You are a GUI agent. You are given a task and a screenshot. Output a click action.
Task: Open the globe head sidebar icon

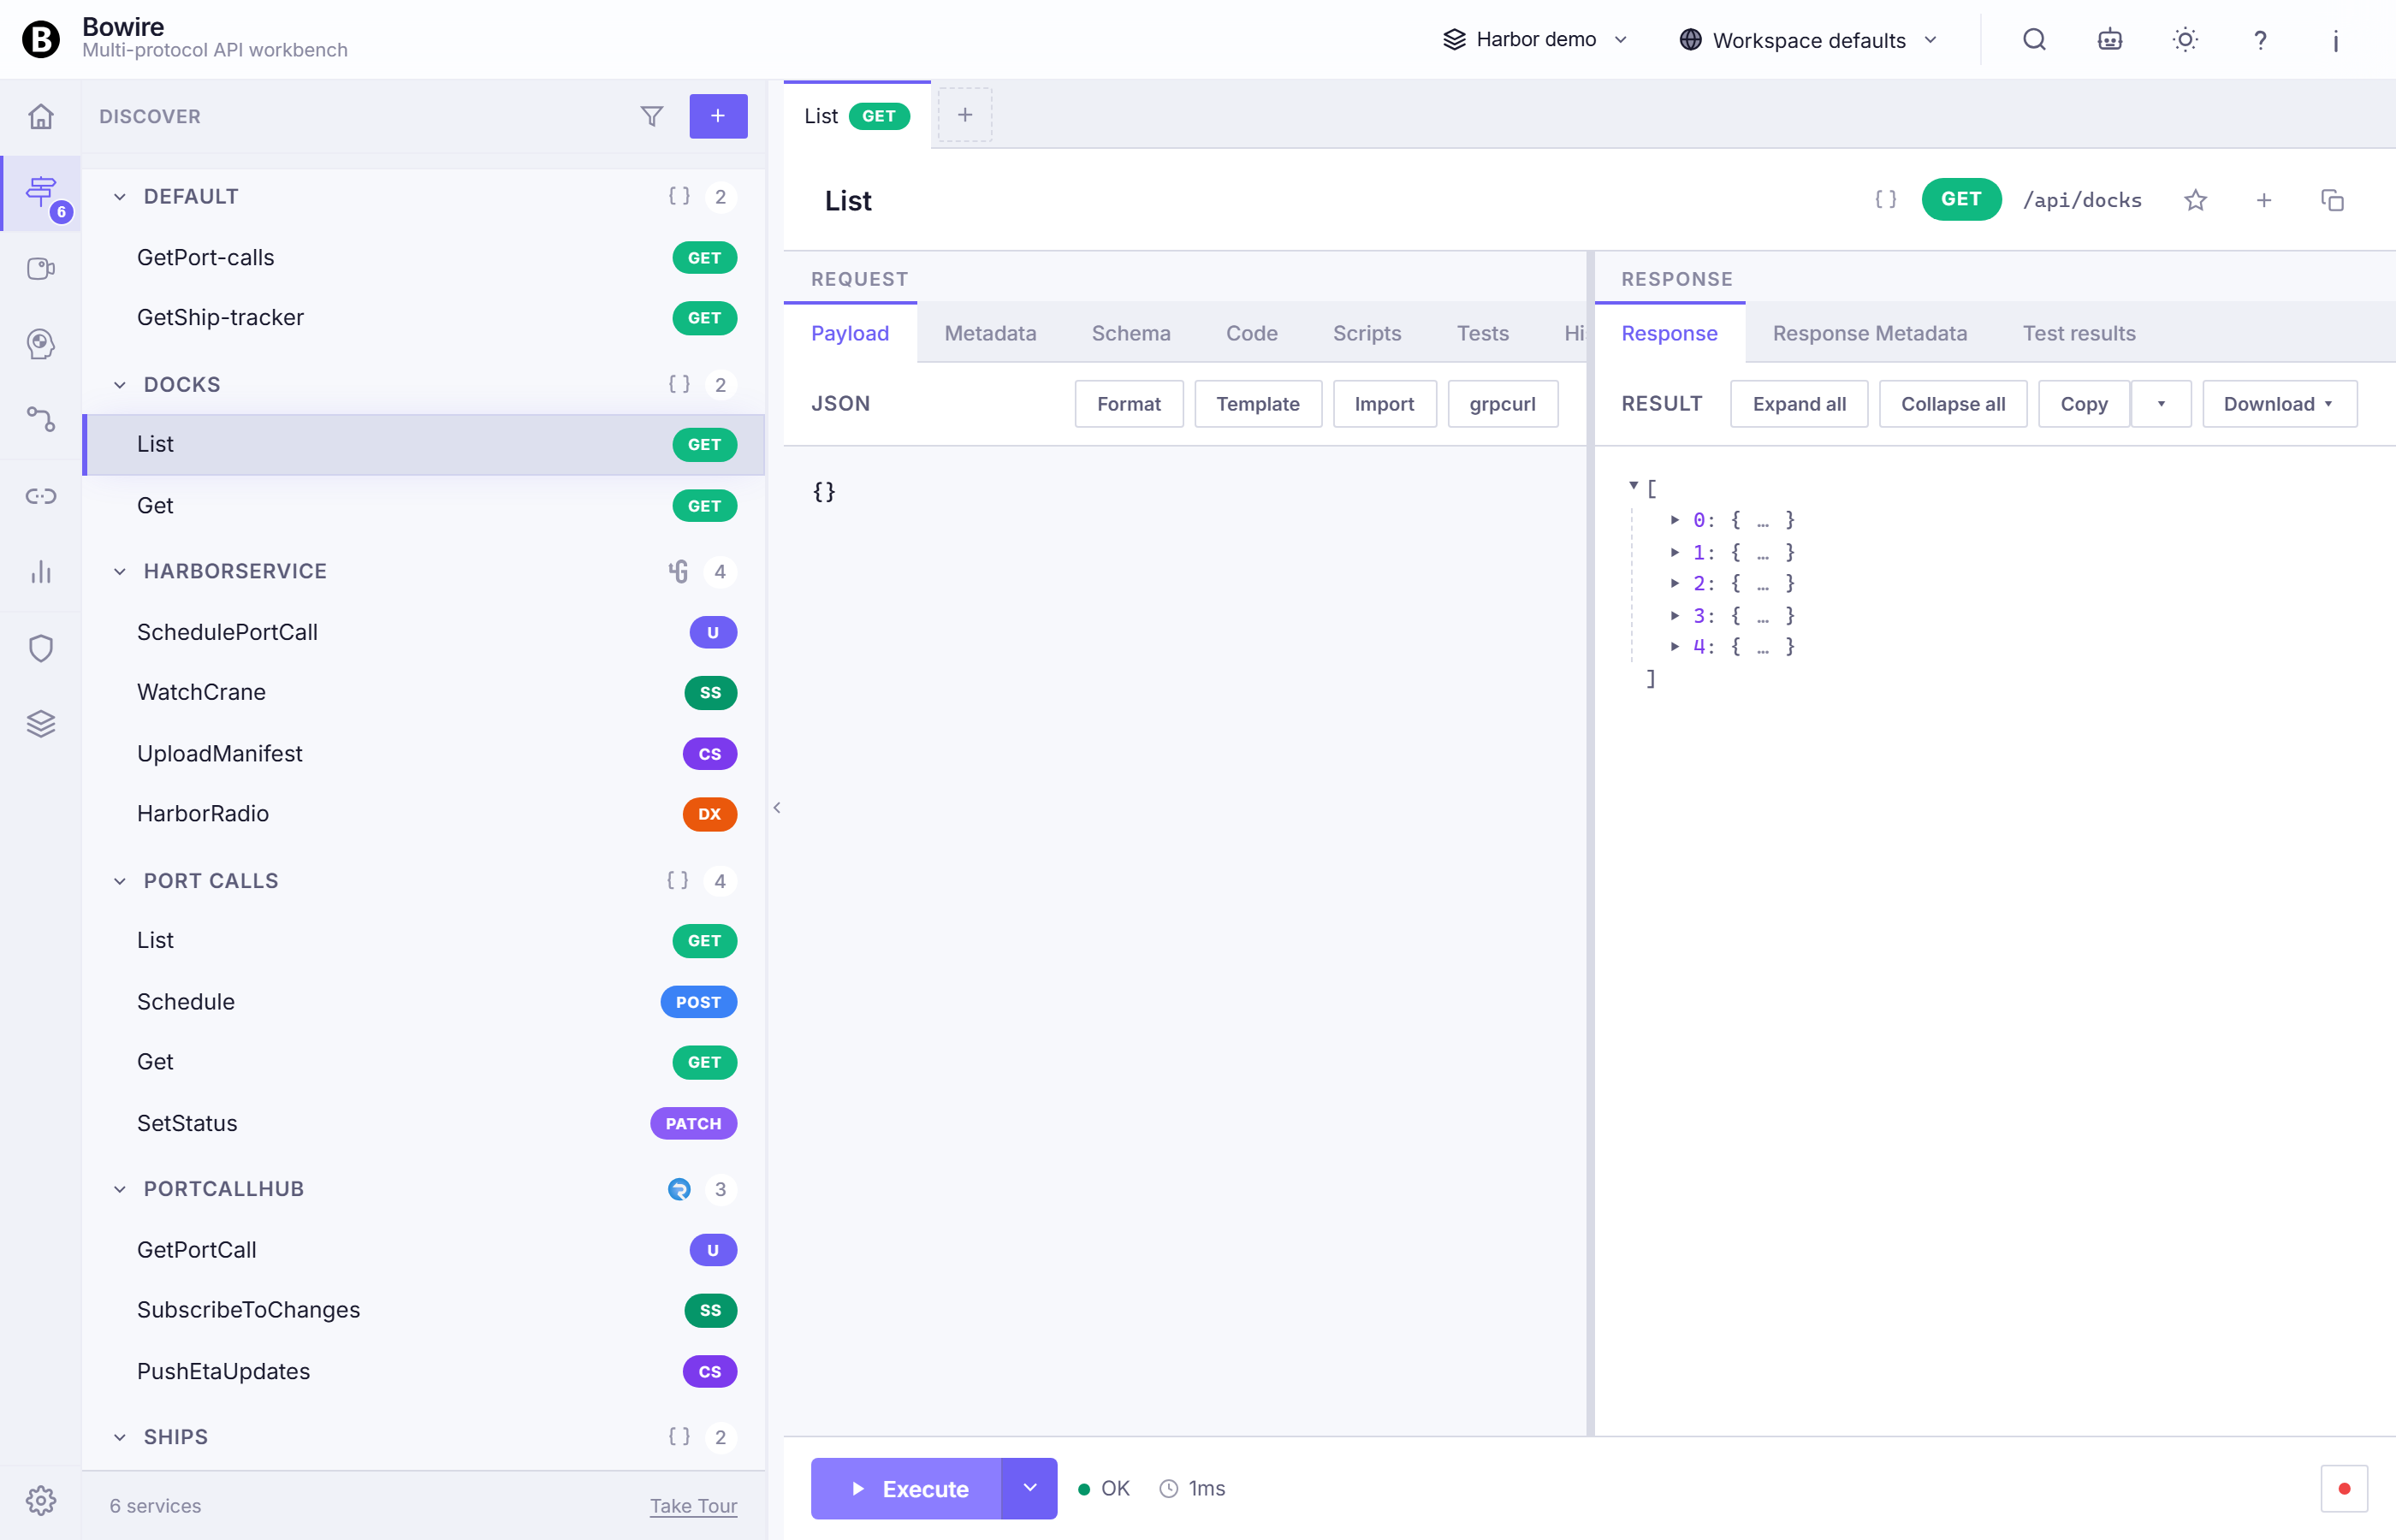[x=40, y=344]
